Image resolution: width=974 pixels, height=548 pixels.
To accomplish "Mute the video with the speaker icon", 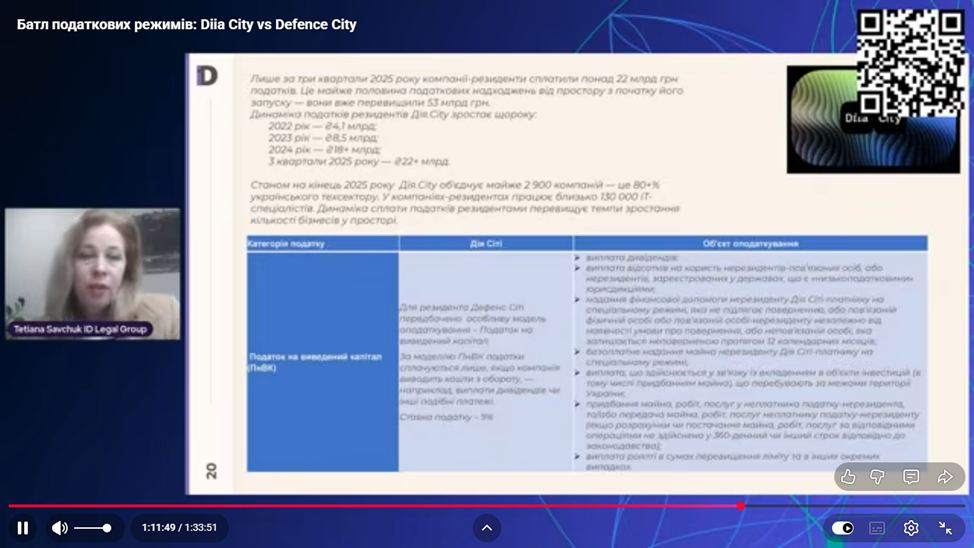I will coord(60,528).
